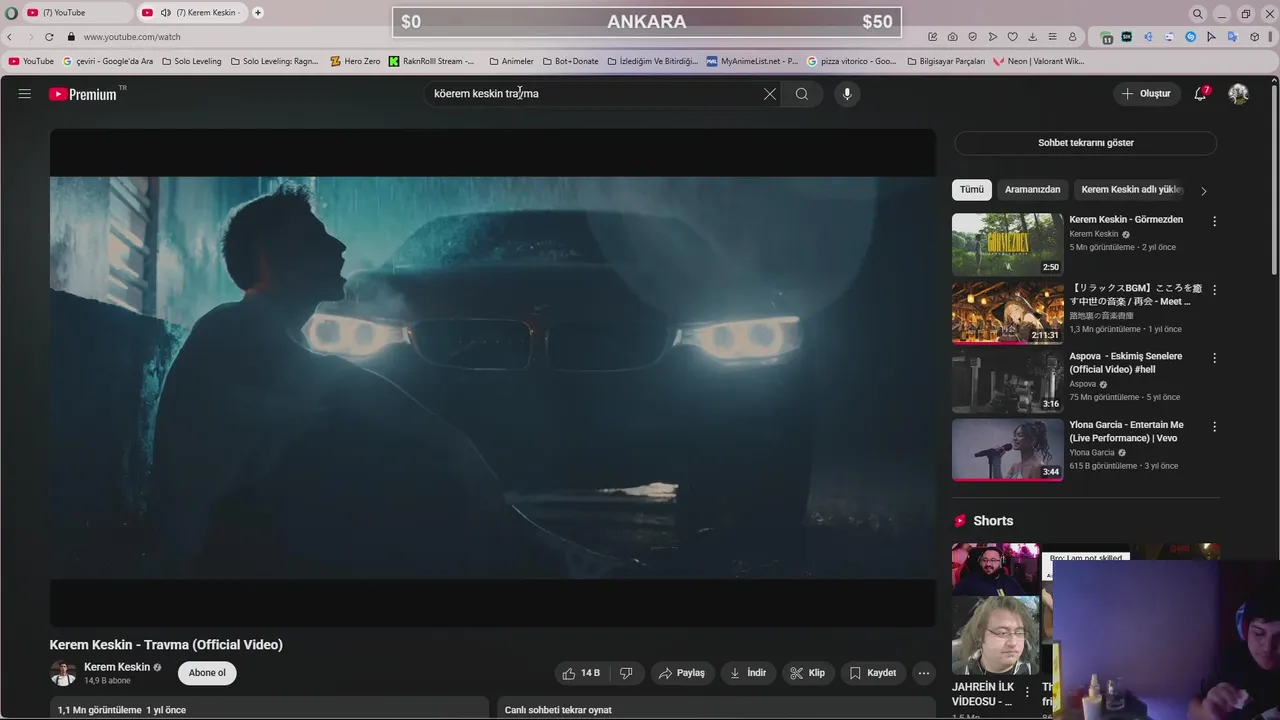Image resolution: width=1280 pixels, height=720 pixels.
Task: Take snapshot with camera icon
Action: point(952,37)
